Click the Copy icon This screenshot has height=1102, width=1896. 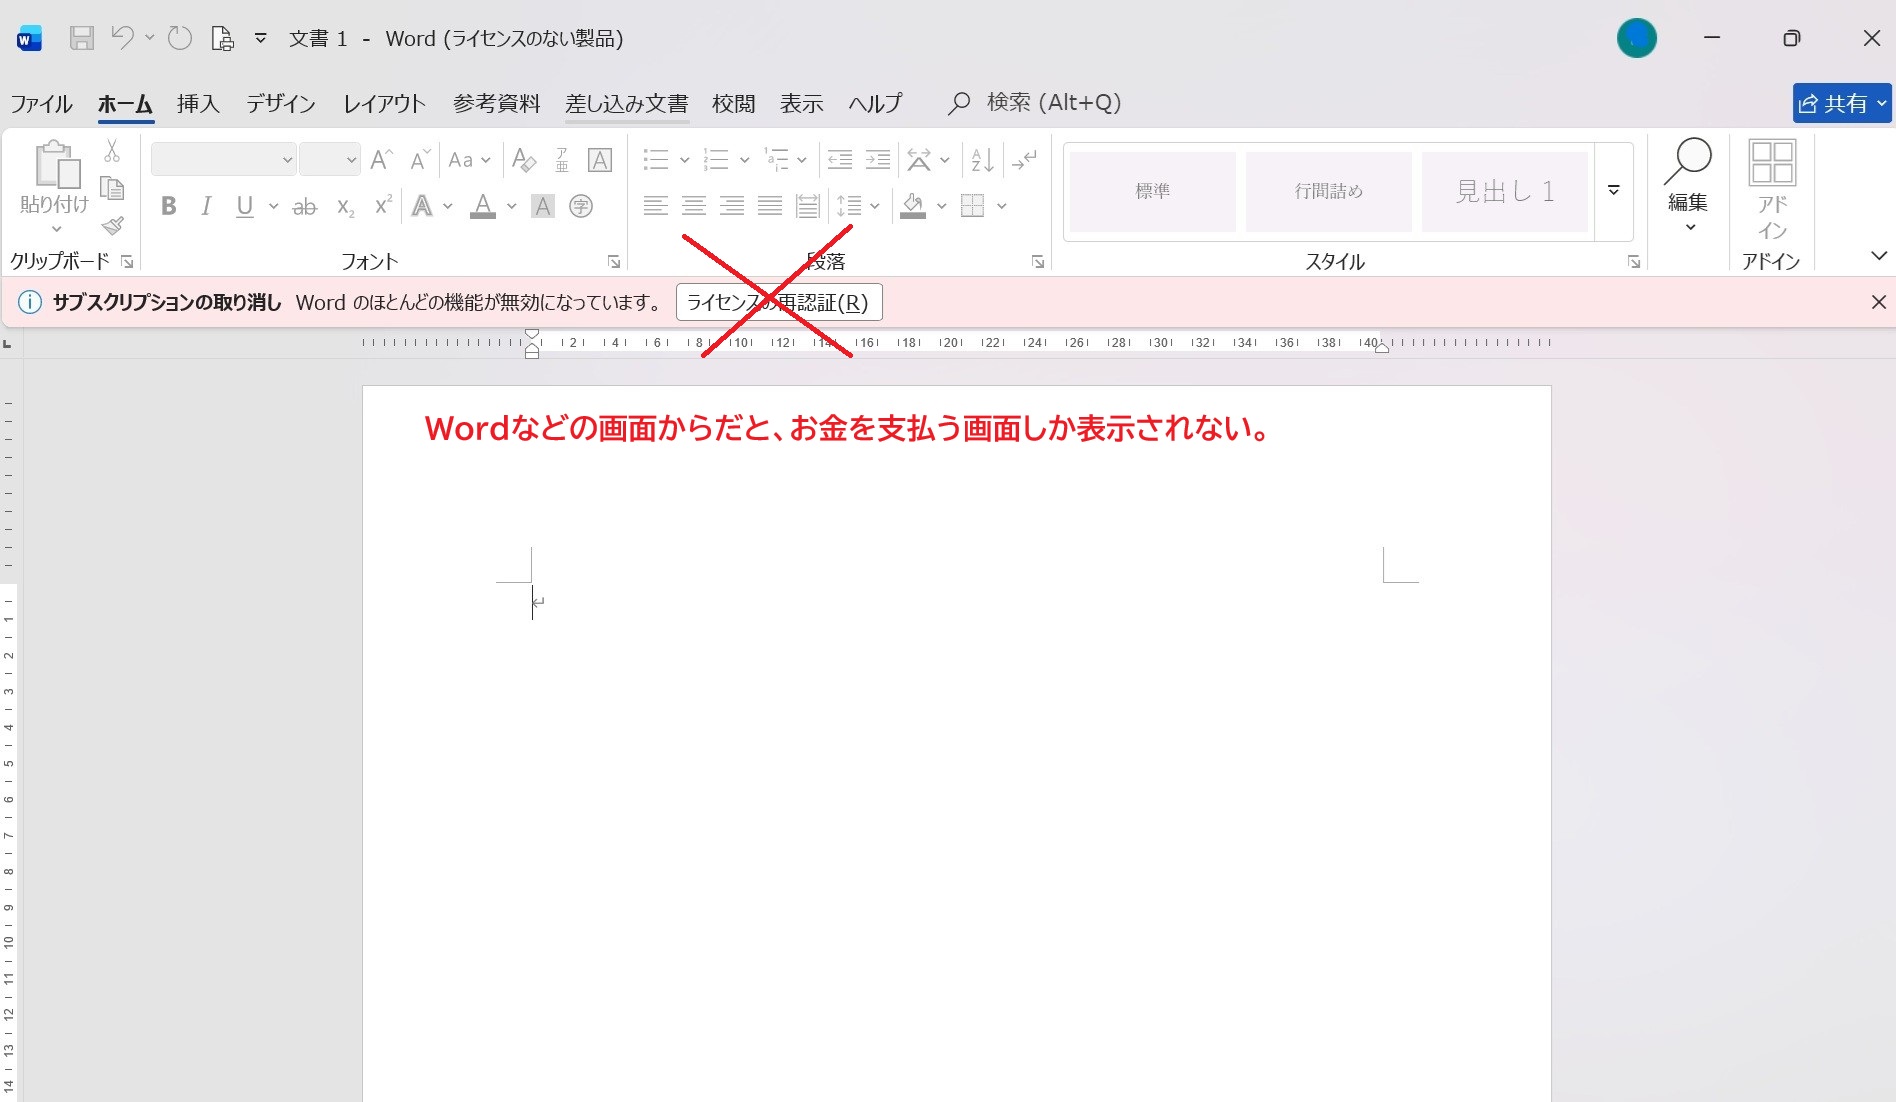pos(112,188)
